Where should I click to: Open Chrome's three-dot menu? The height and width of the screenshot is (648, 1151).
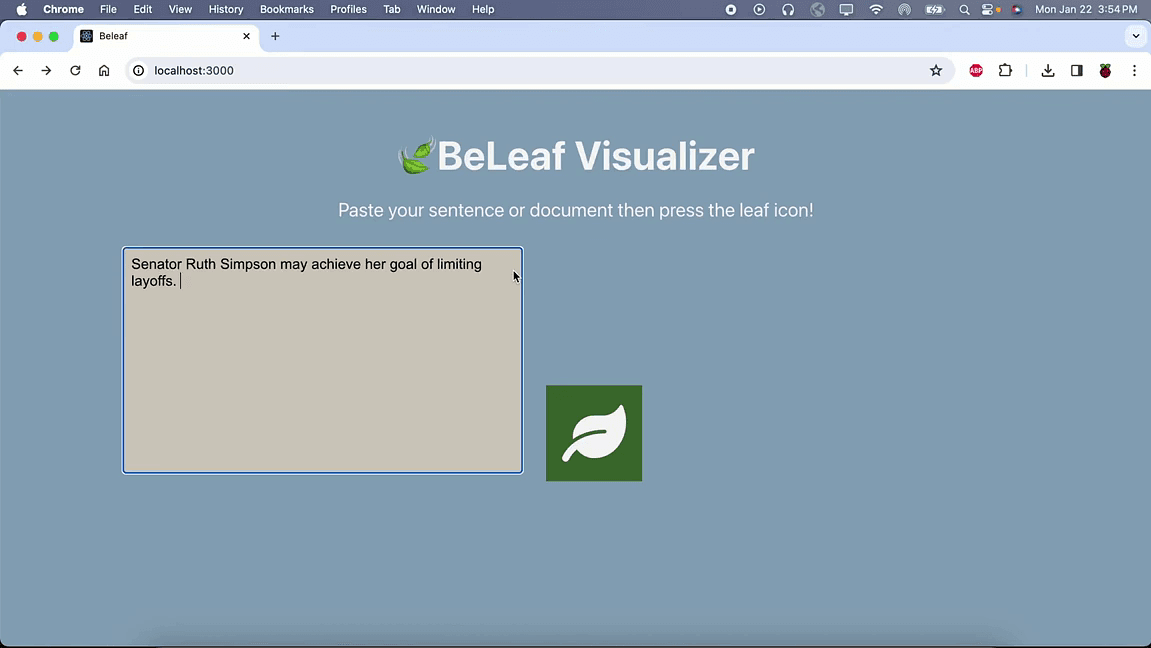coord(1134,71)
